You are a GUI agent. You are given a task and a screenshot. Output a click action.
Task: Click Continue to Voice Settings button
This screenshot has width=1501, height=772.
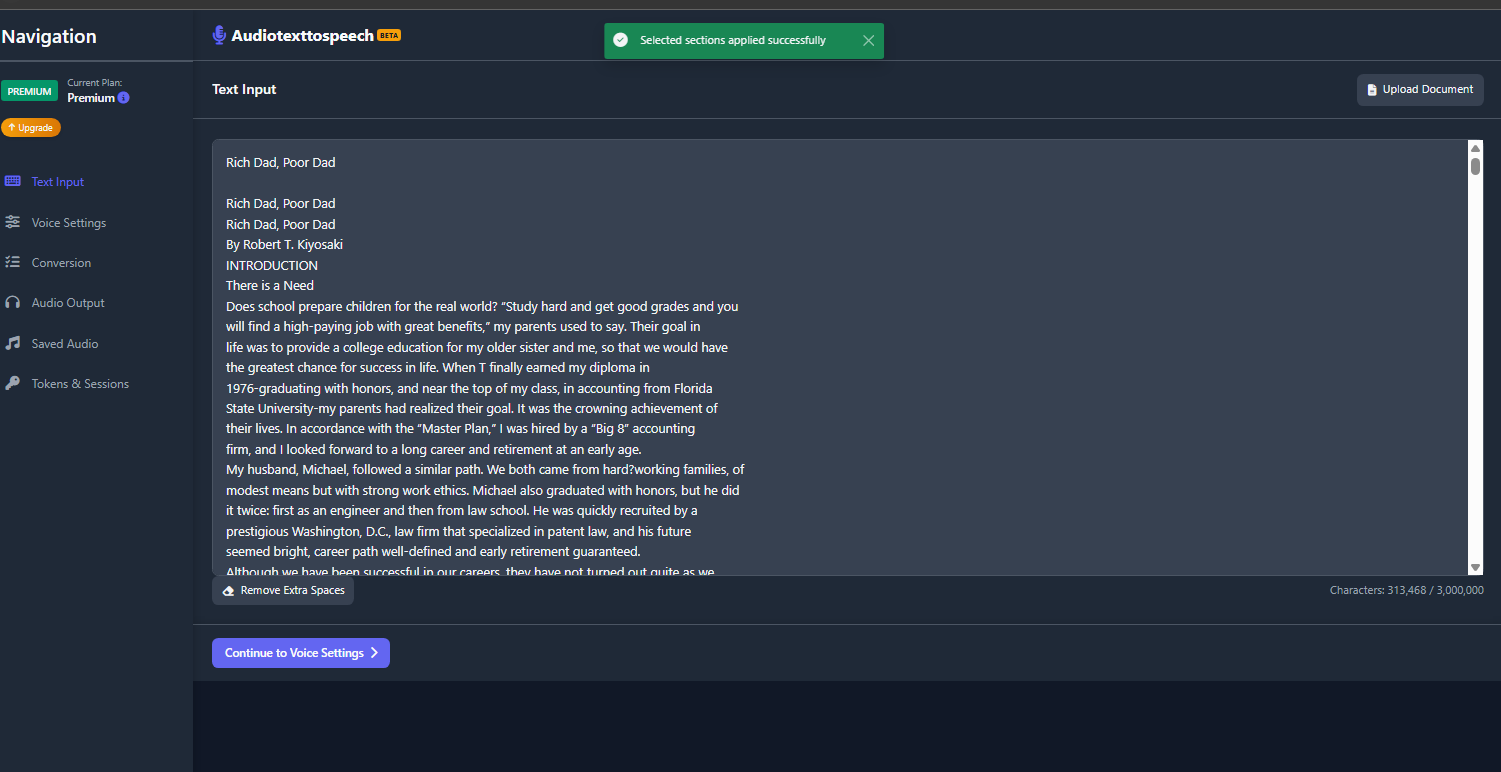pyautogui.click(x=300, y=653)
